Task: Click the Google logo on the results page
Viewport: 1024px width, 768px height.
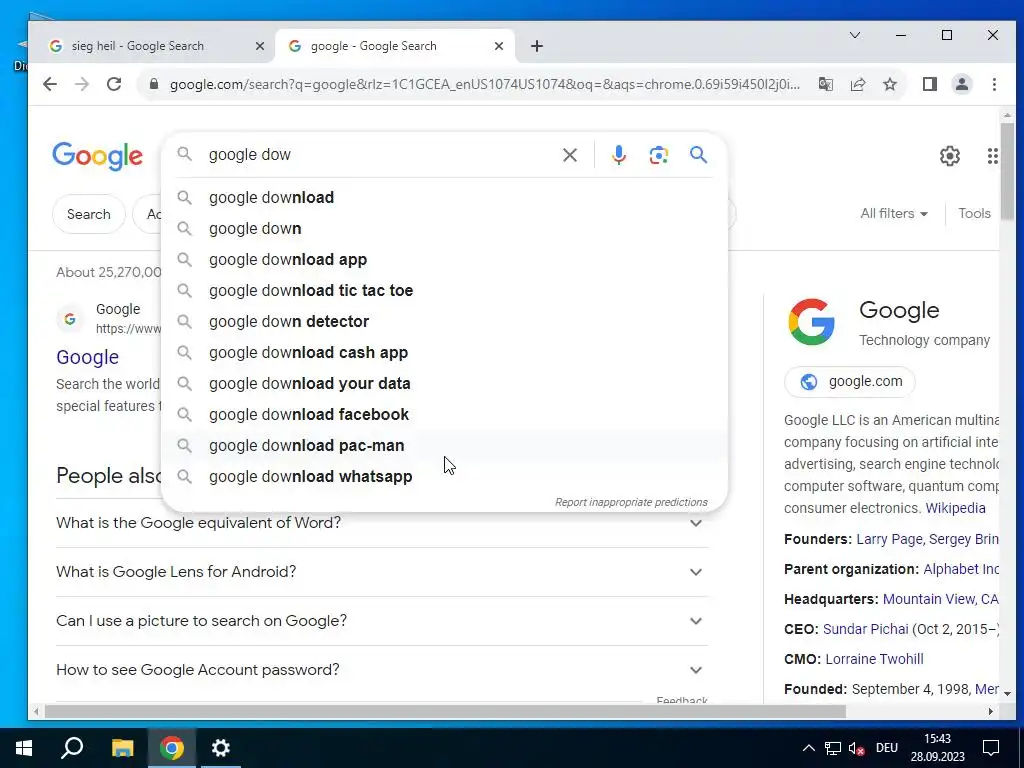Action: tap(97, 155)
